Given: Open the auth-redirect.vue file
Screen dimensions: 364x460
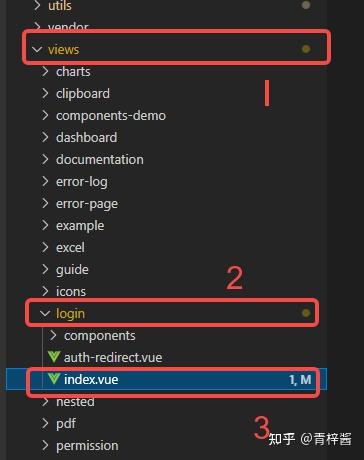Looking at the screenshot, I should pyautogui.click(x=113, y=357).
